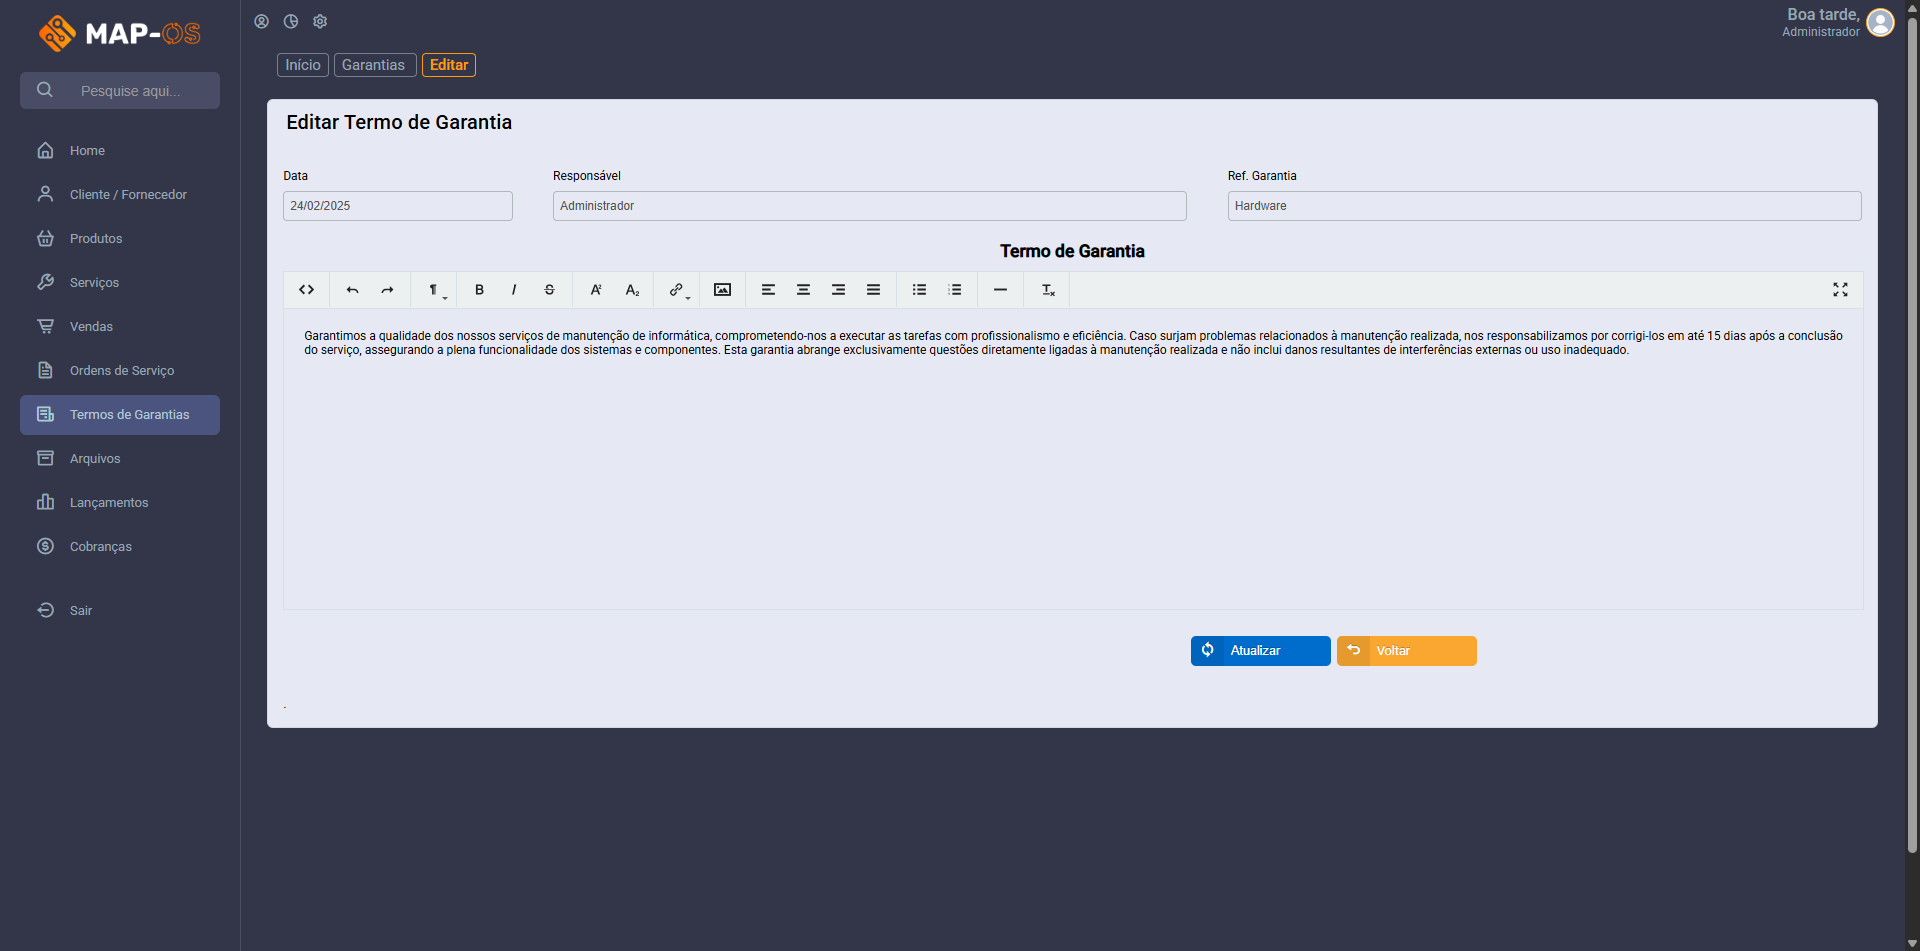Align text left
The height and width of the screenshot is (951, 1920).
[x=768, y=290]
